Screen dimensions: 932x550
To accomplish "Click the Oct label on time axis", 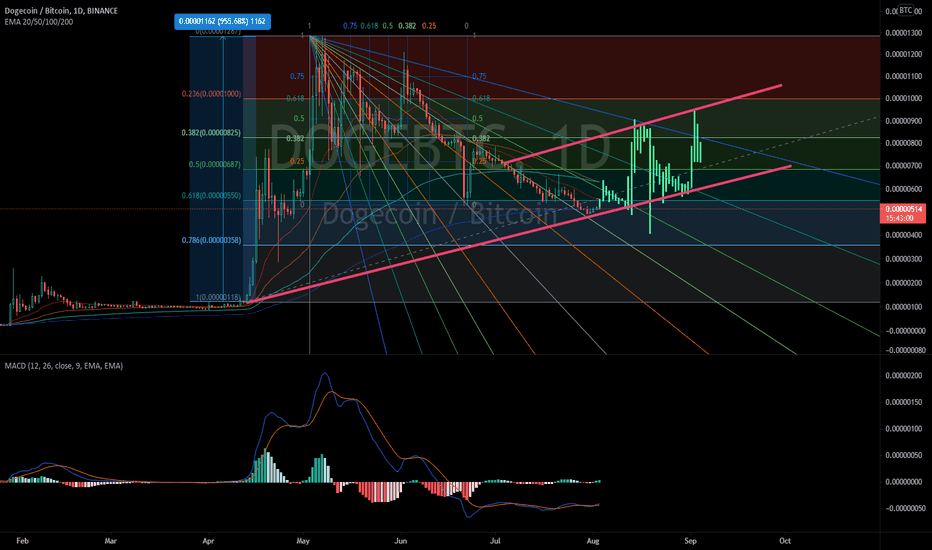I will click(785, 541).
